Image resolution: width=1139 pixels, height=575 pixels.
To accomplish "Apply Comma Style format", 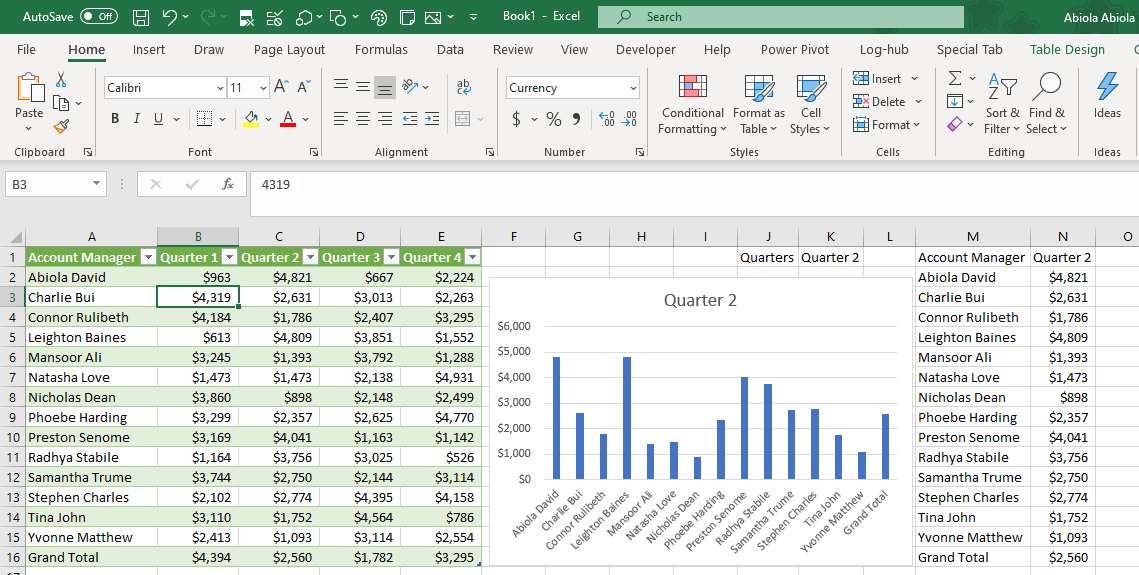I will (576, 119).
